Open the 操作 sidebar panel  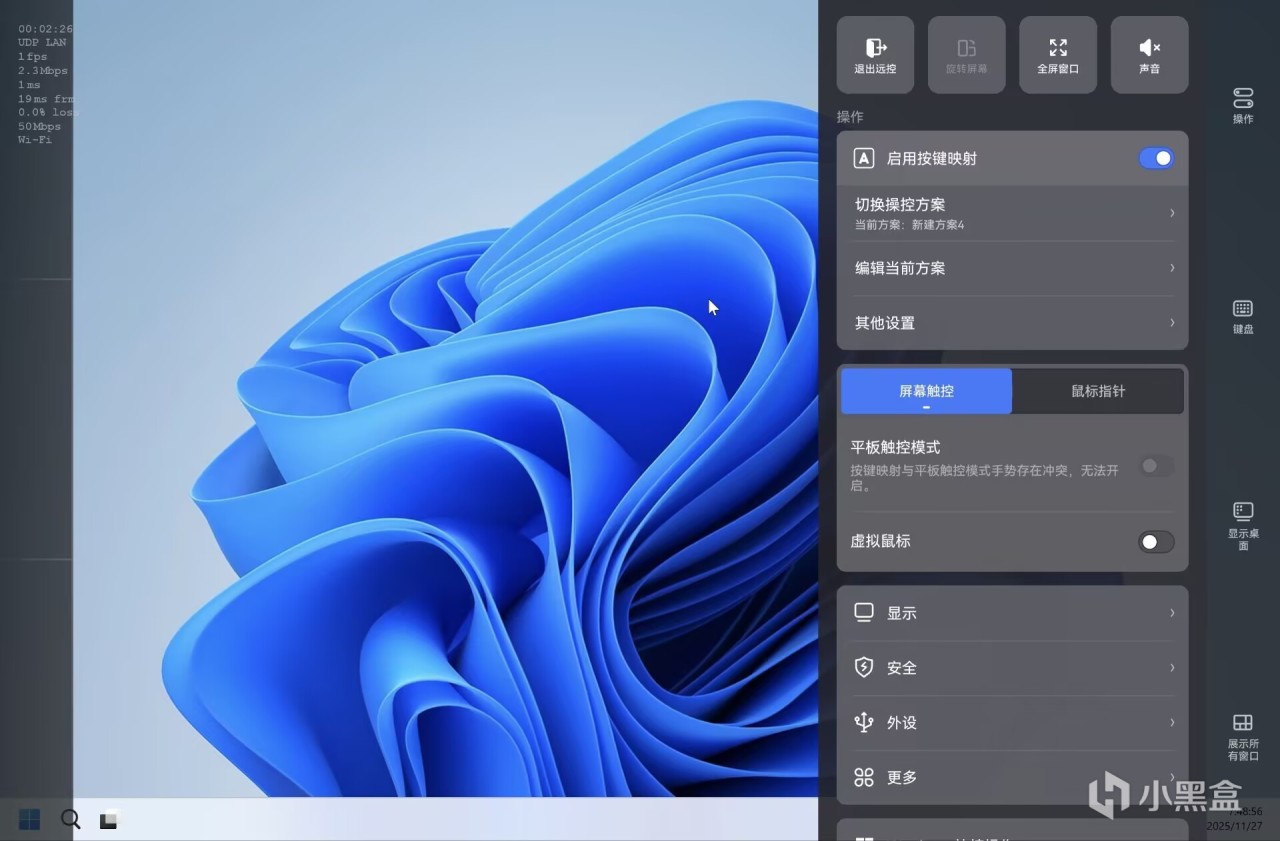1243,106
